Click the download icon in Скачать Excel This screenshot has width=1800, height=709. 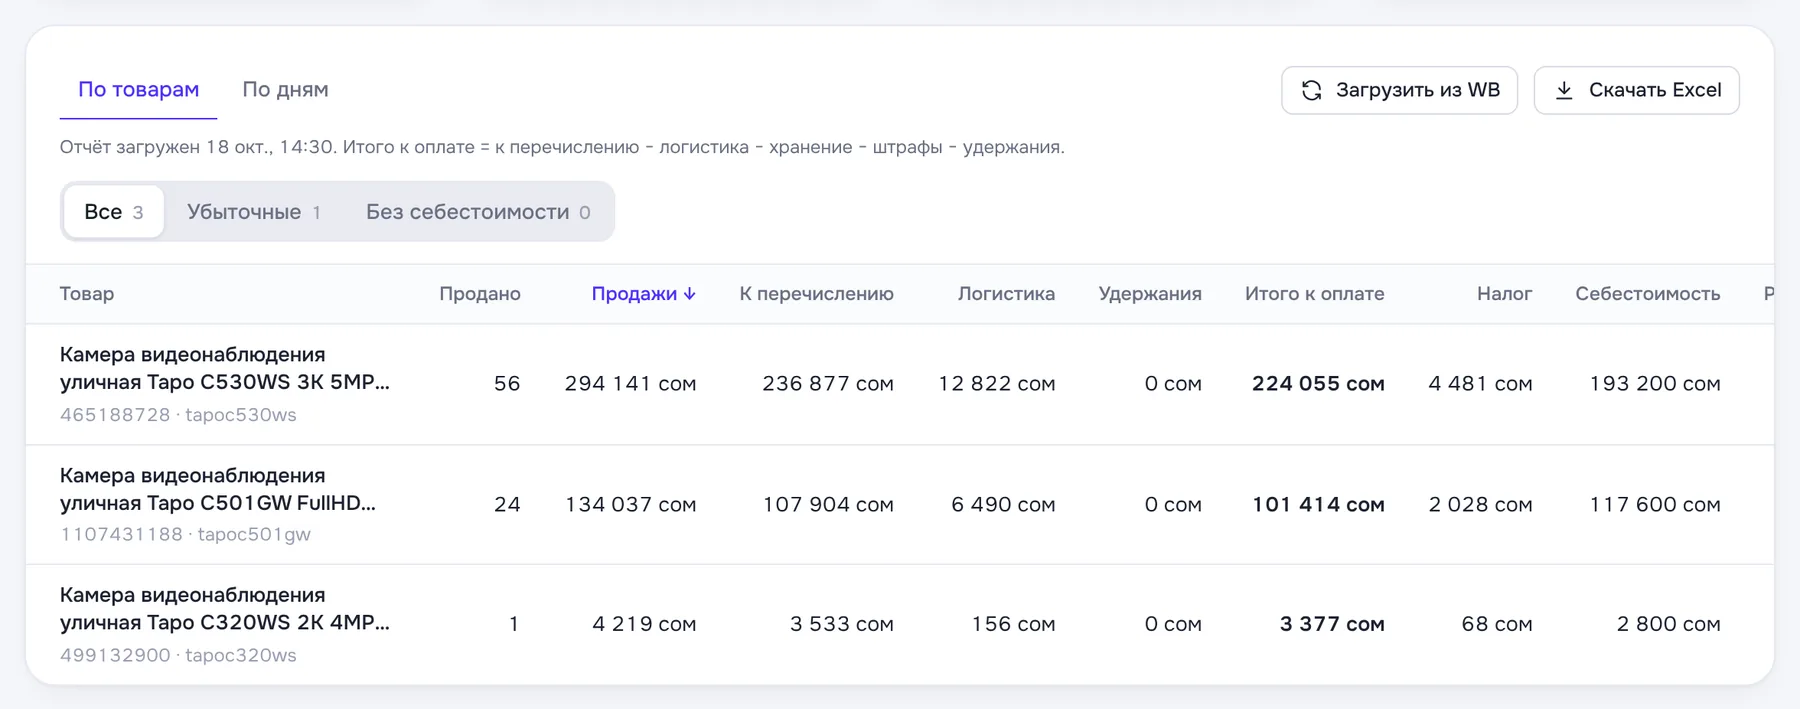pos(1564,90)
